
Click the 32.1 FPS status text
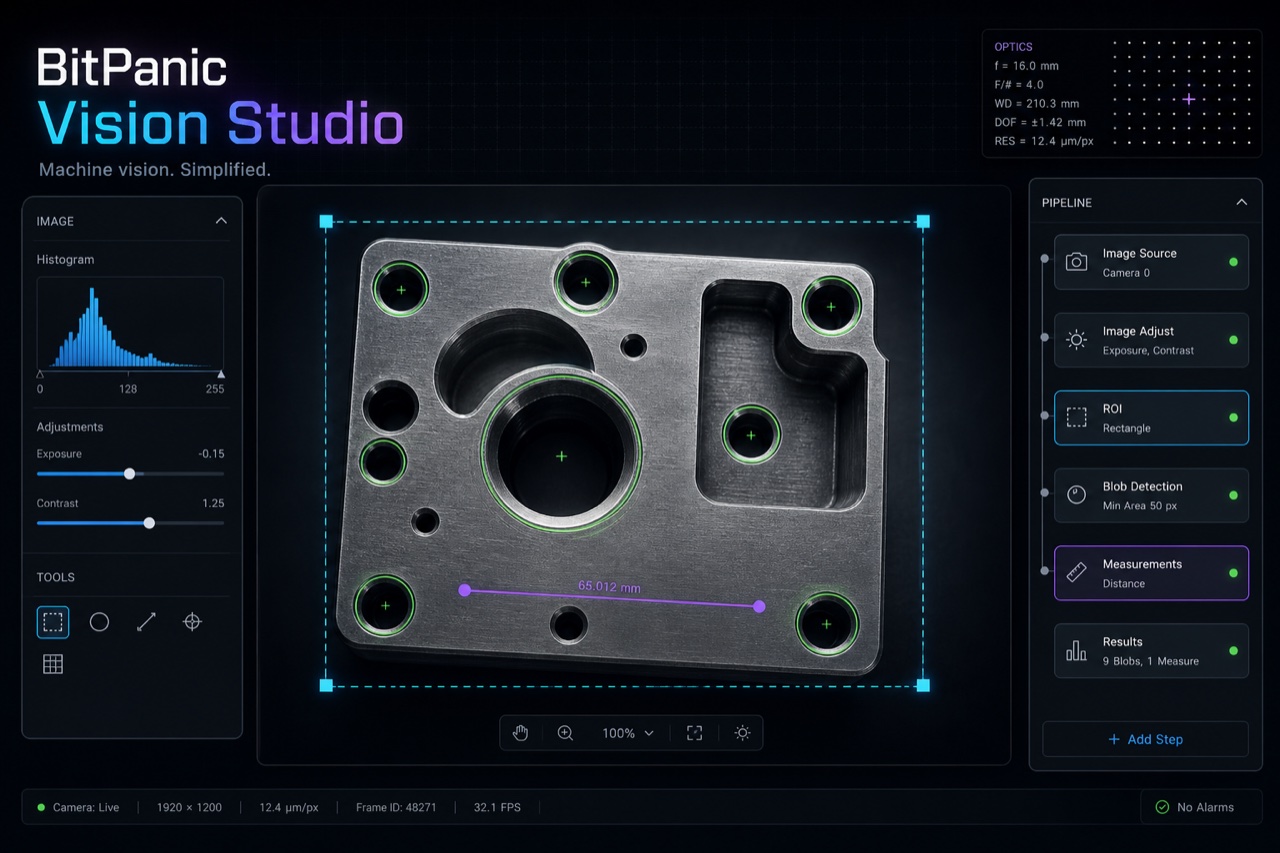[497, 807]
